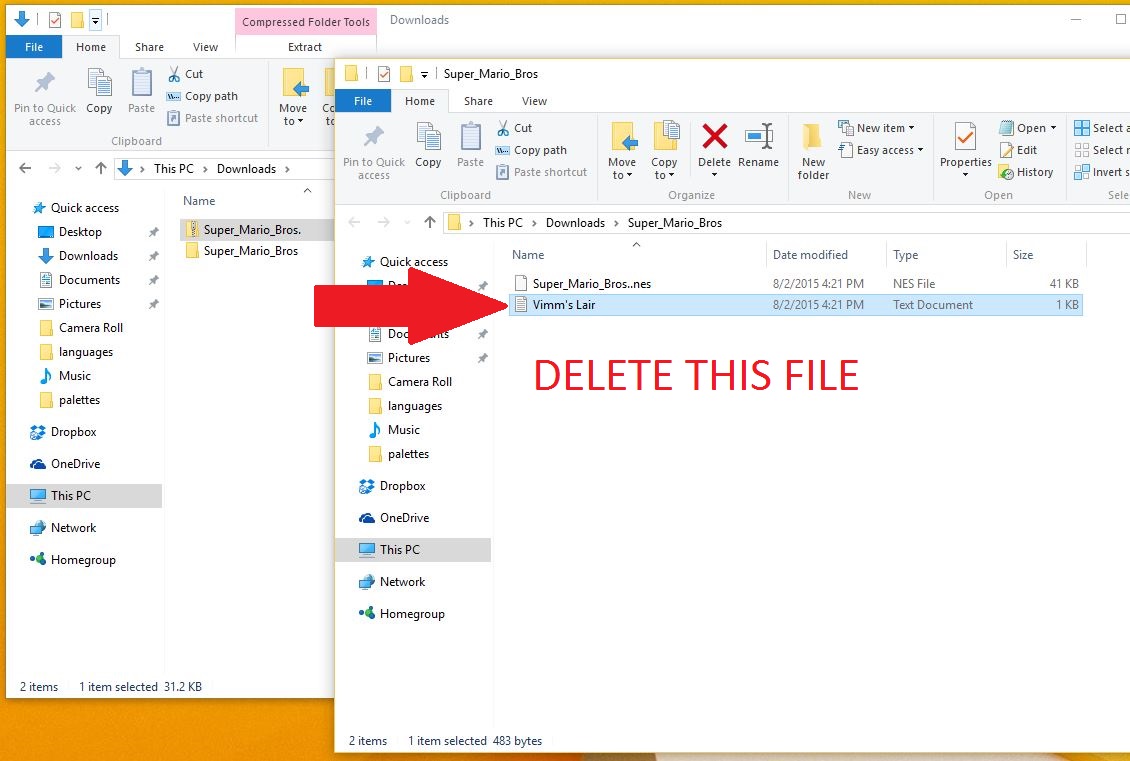Switch to the Share tab
The height and width of the screenshot is (761, 1130).
pyautogui.click(x=478, y=100)
